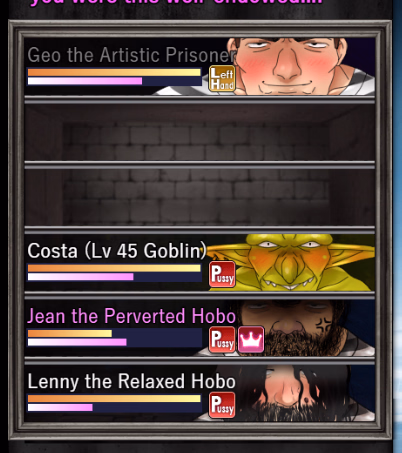This screenshot has height=453, width=402.
Task: Click Costa's orange health bar
Action: coord(114,268)
